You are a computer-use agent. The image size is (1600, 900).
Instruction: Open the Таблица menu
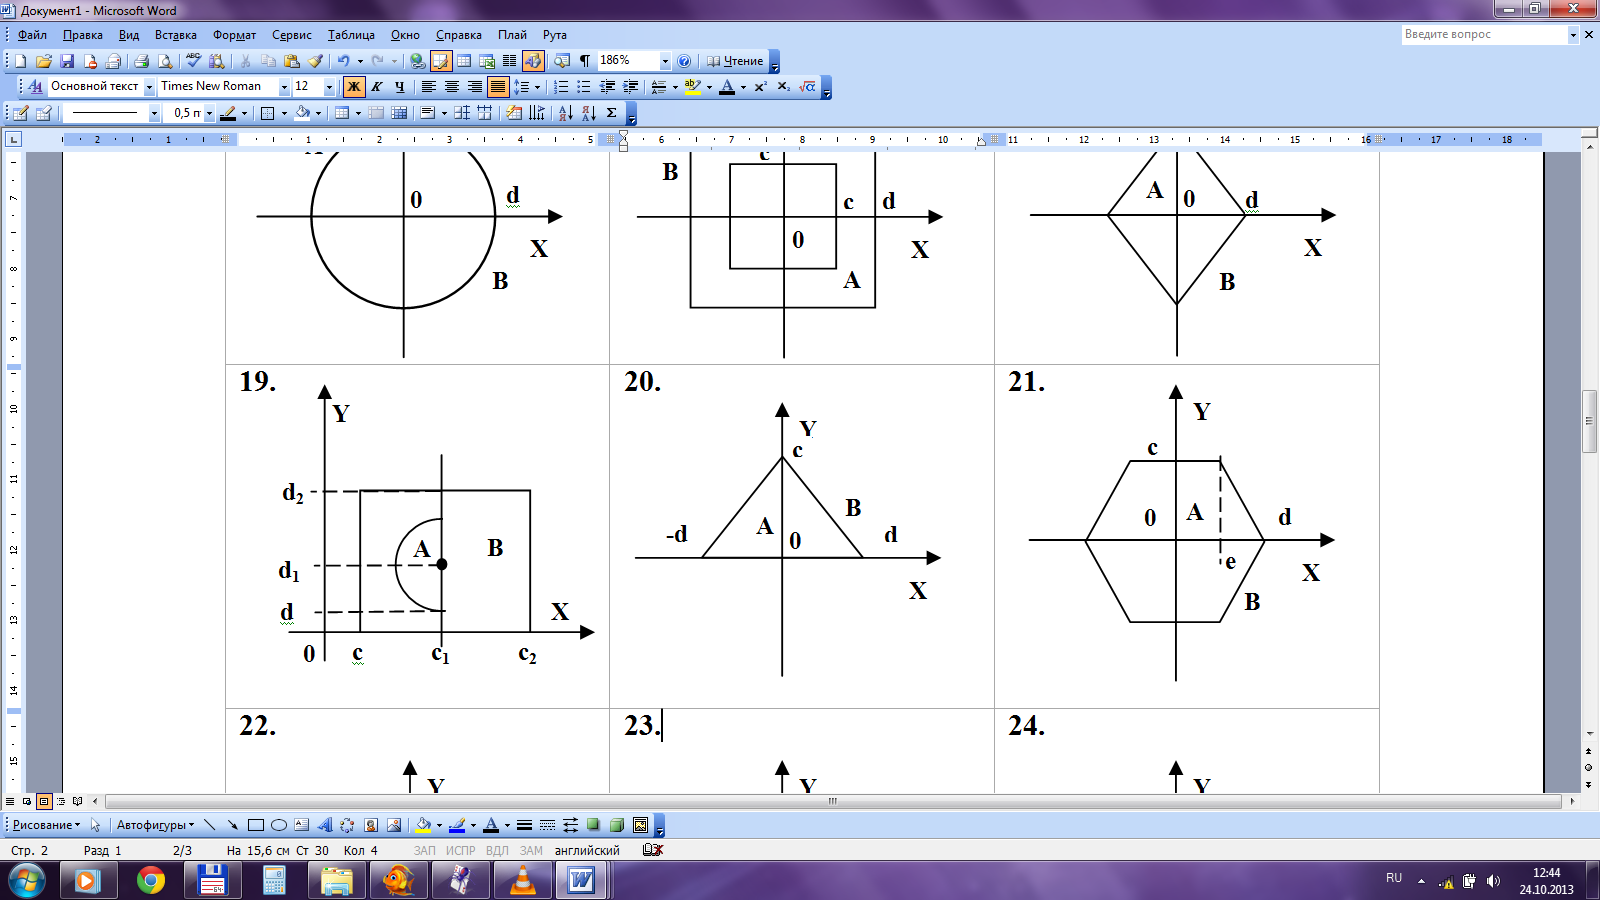(x=351, y=35)
